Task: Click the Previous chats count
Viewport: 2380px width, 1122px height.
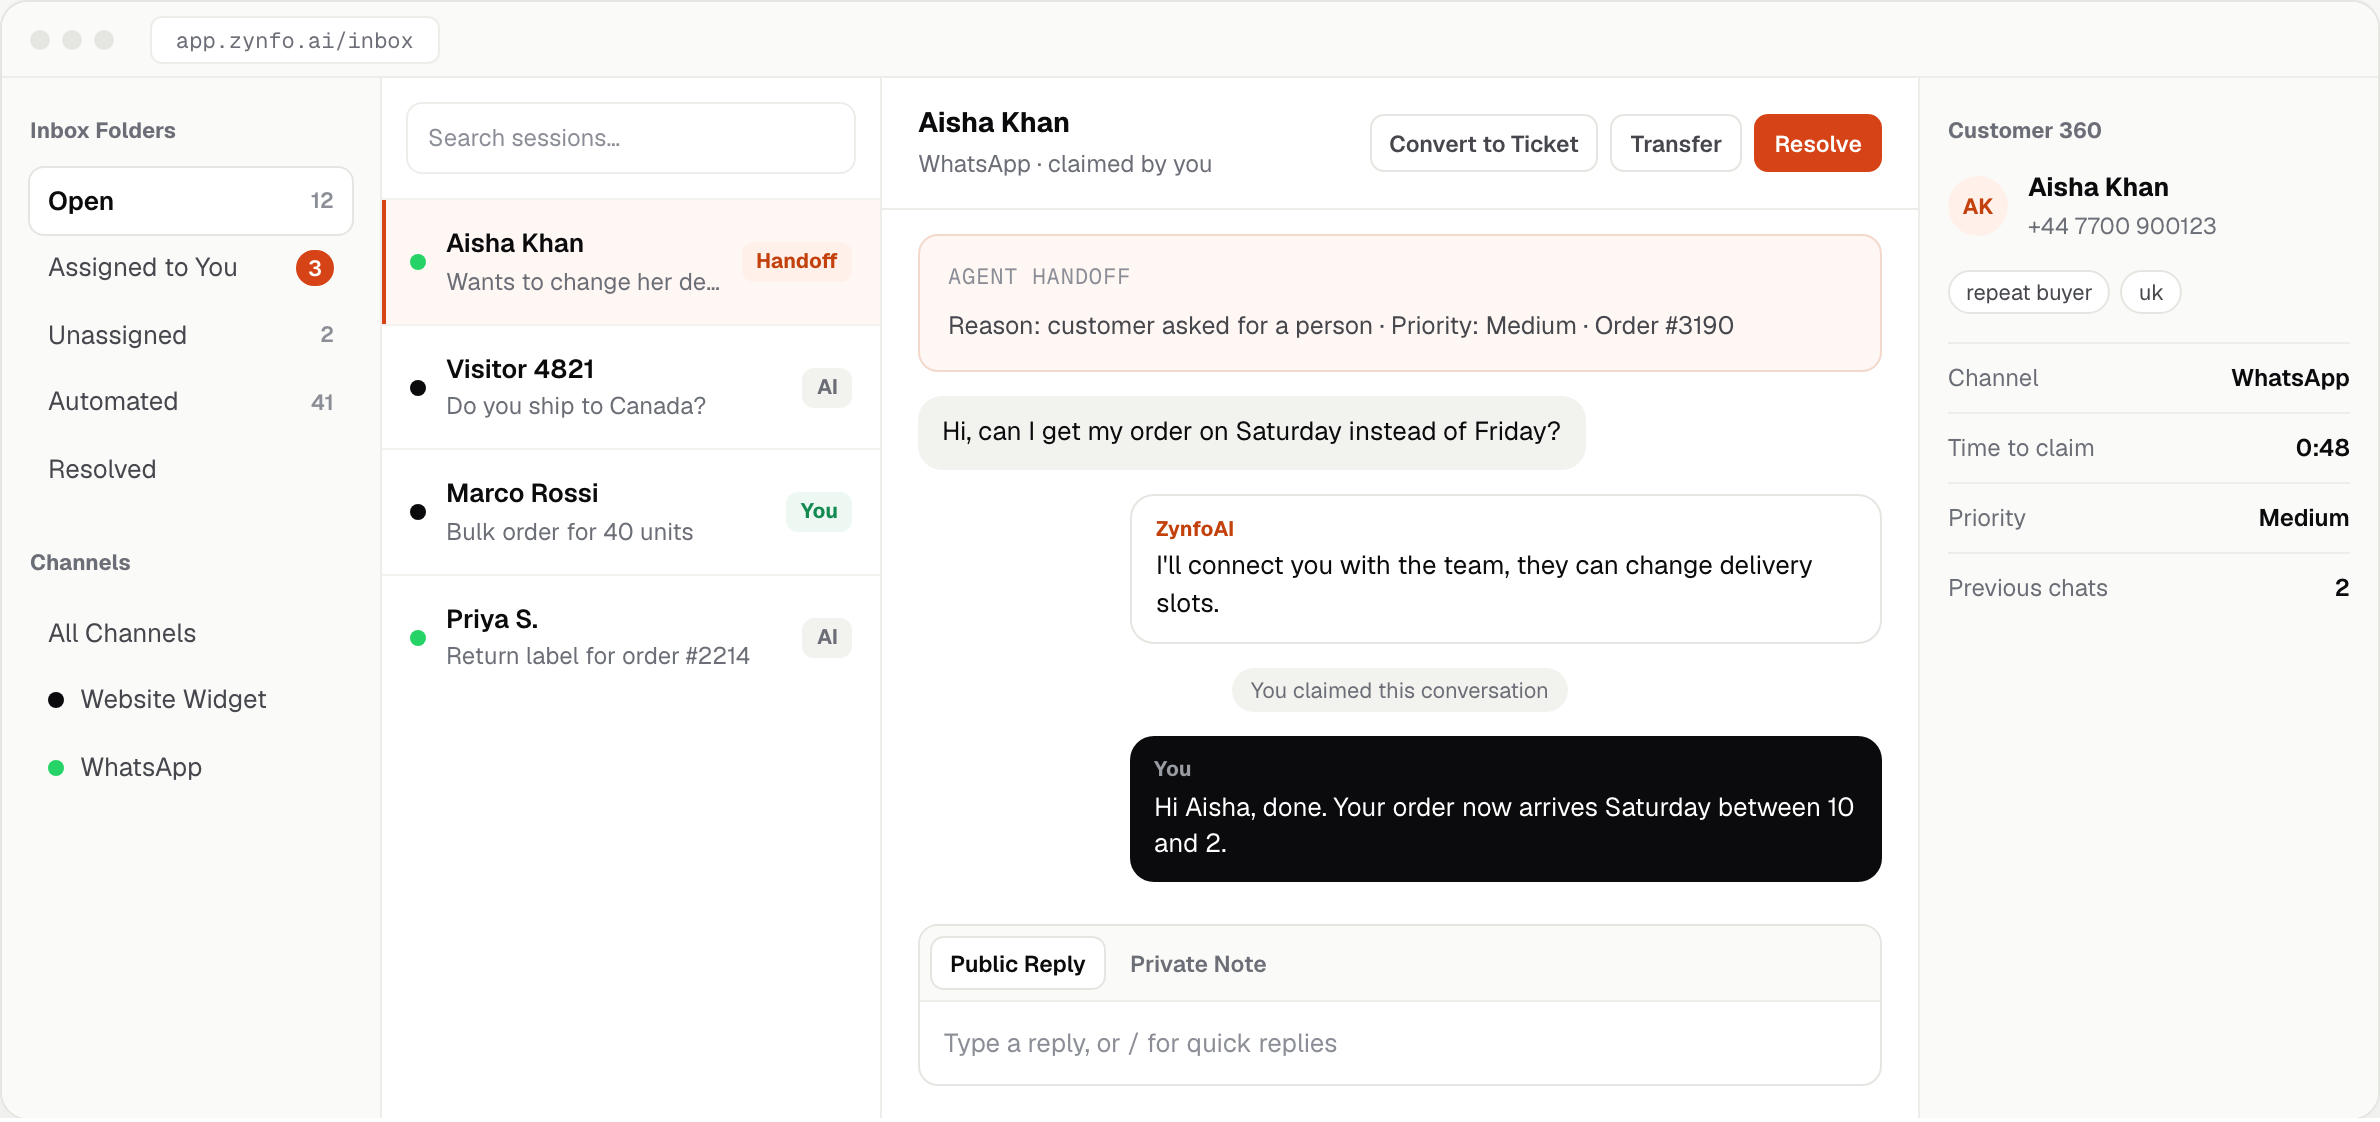Action: (x=2341, y=588)
